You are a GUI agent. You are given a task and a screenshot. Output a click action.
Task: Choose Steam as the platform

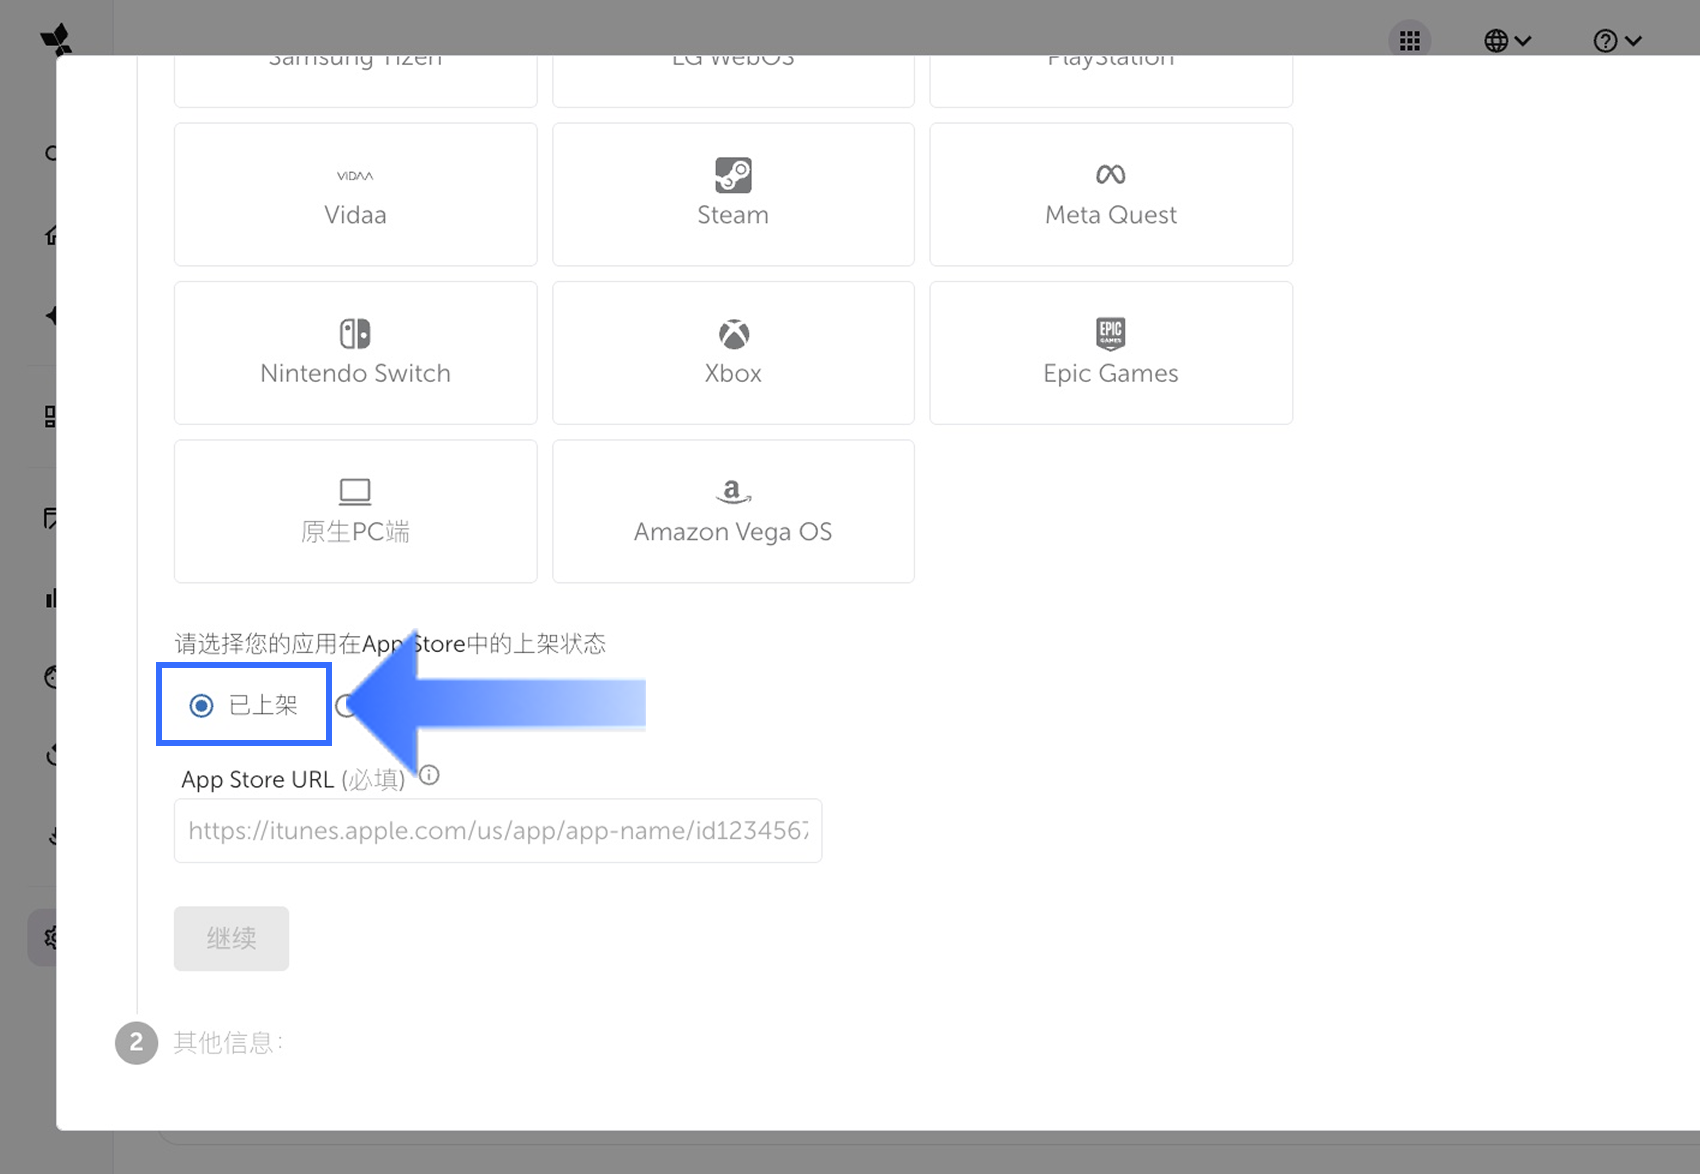[x=733, y=195]
